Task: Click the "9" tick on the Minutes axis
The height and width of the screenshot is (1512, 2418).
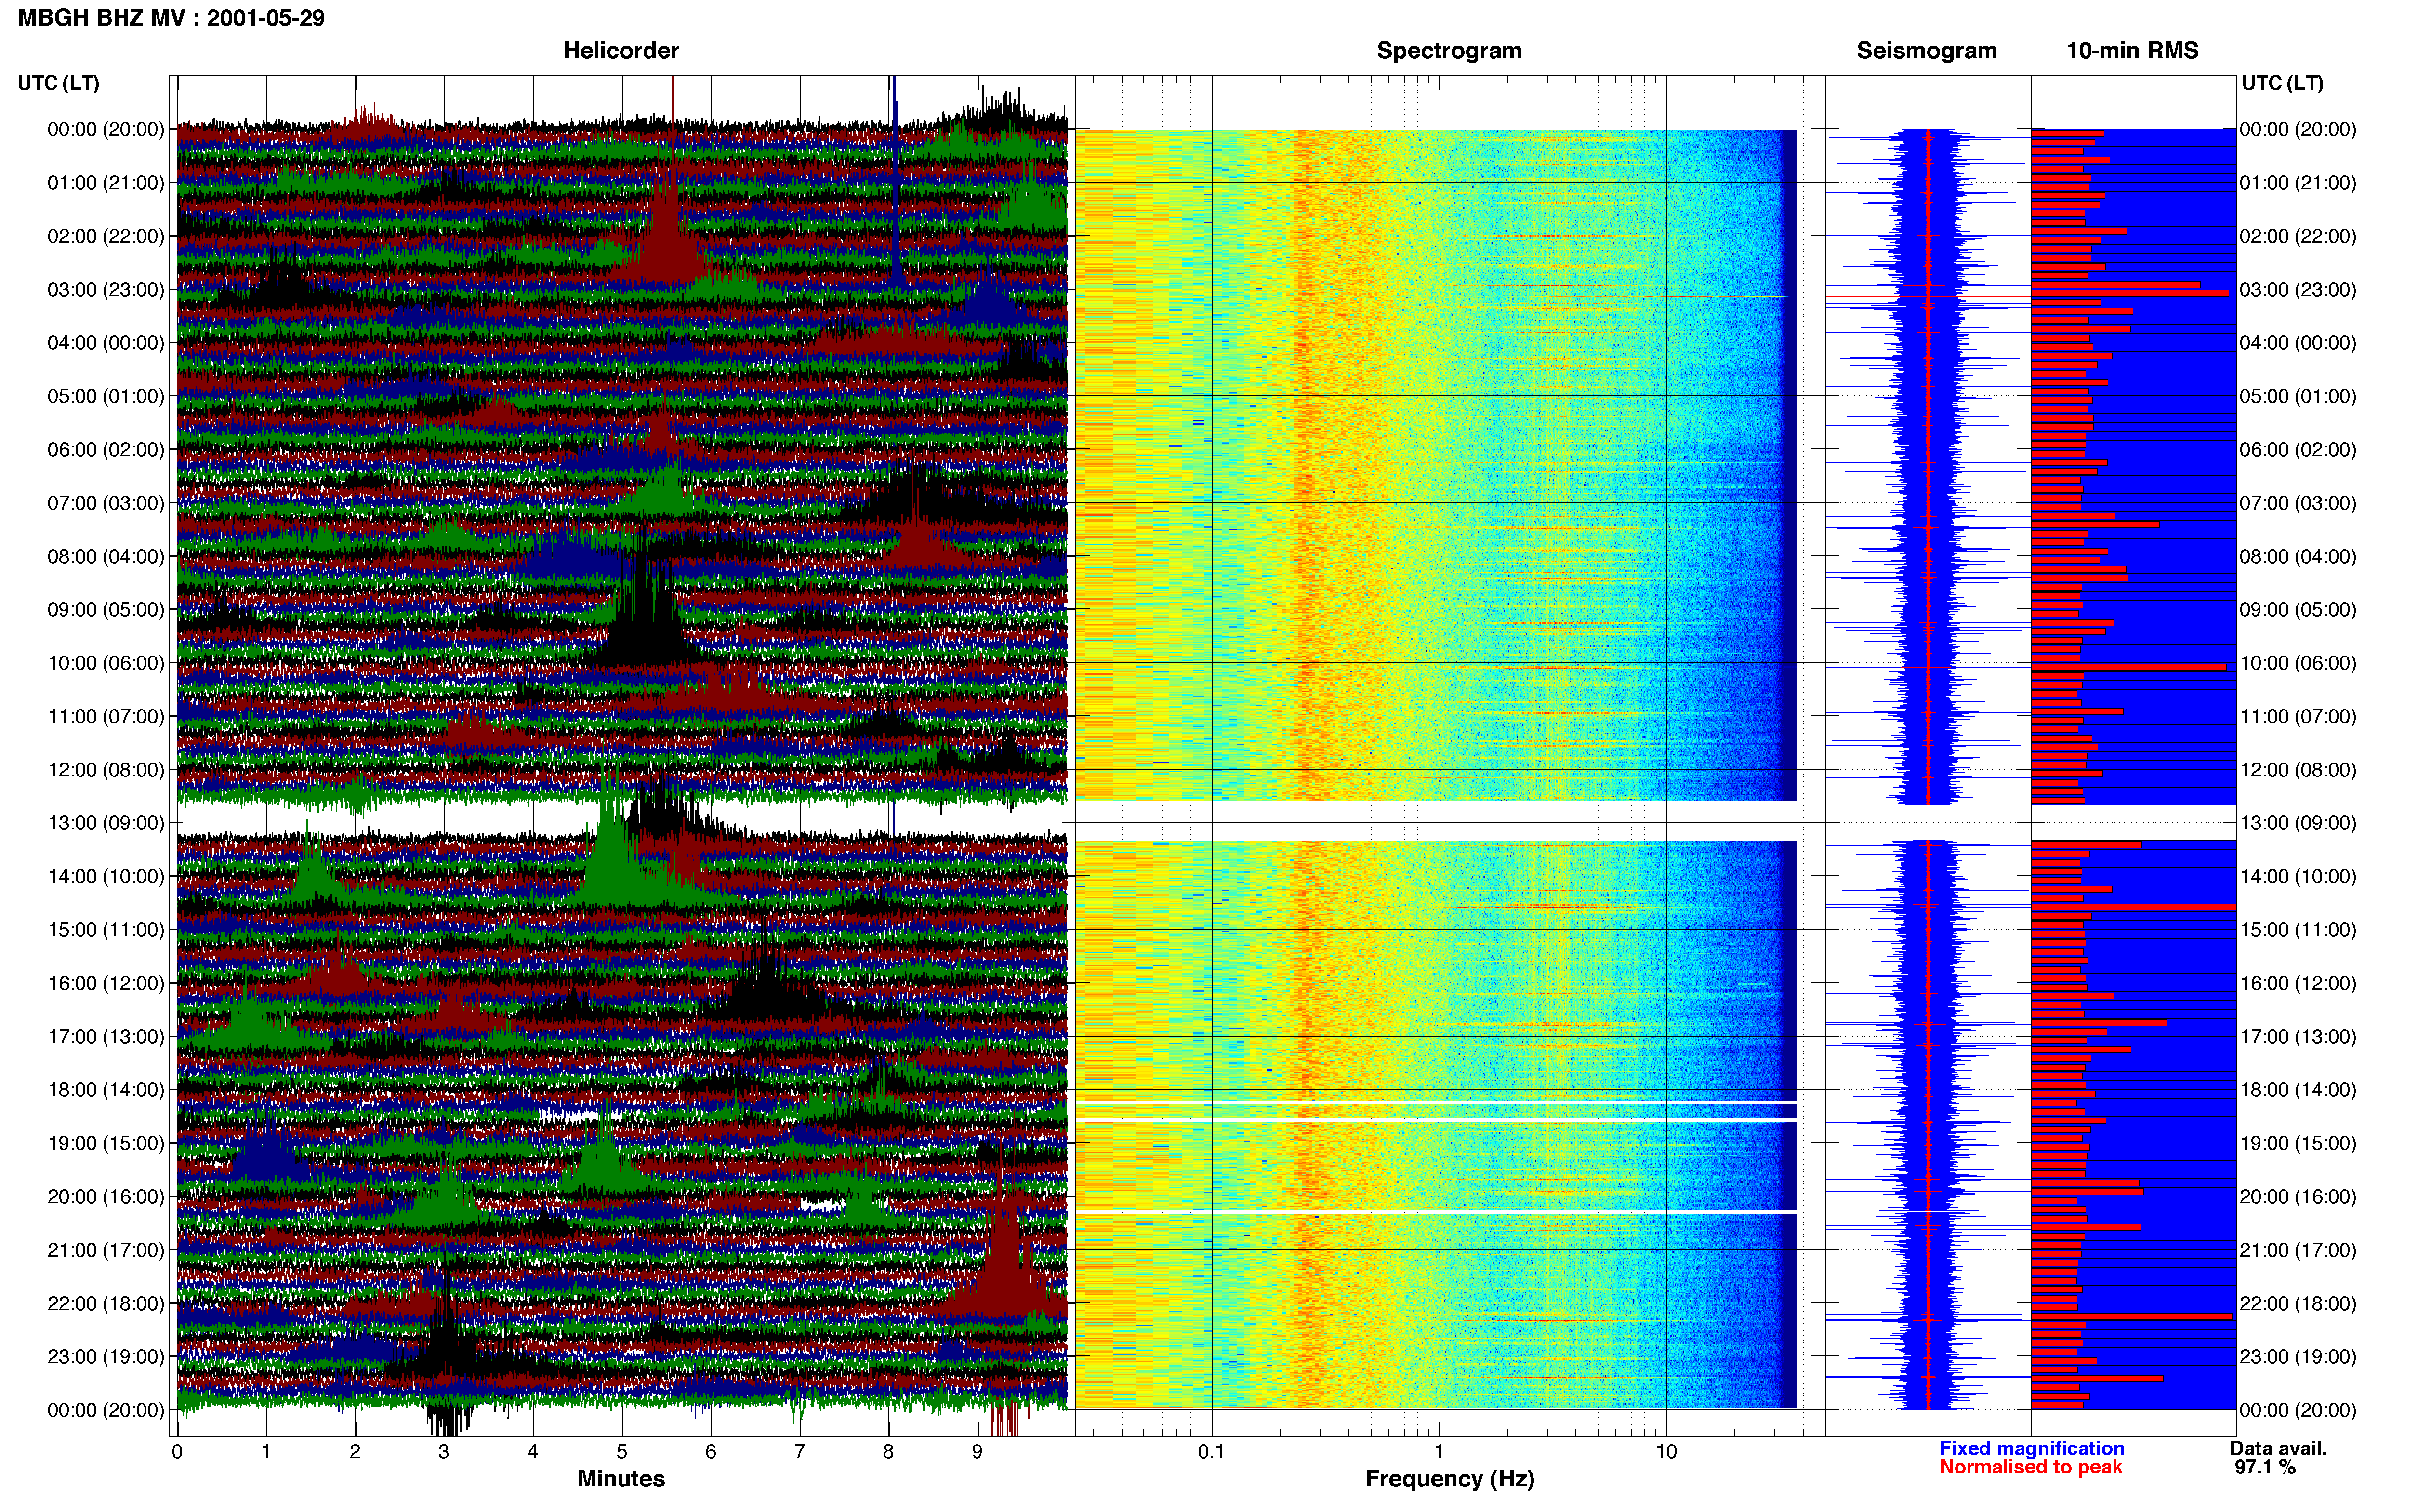Action: (977, 1452)
